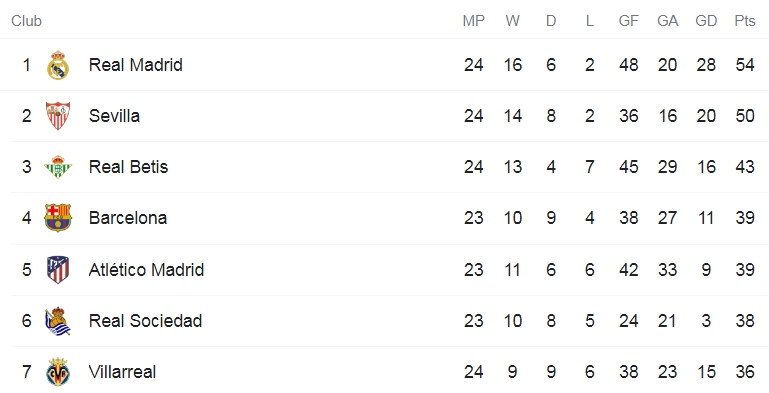The image size is (769, 393).
Task: Select the Villarreal yellow badge icon
Action: (x=58, y=372)
